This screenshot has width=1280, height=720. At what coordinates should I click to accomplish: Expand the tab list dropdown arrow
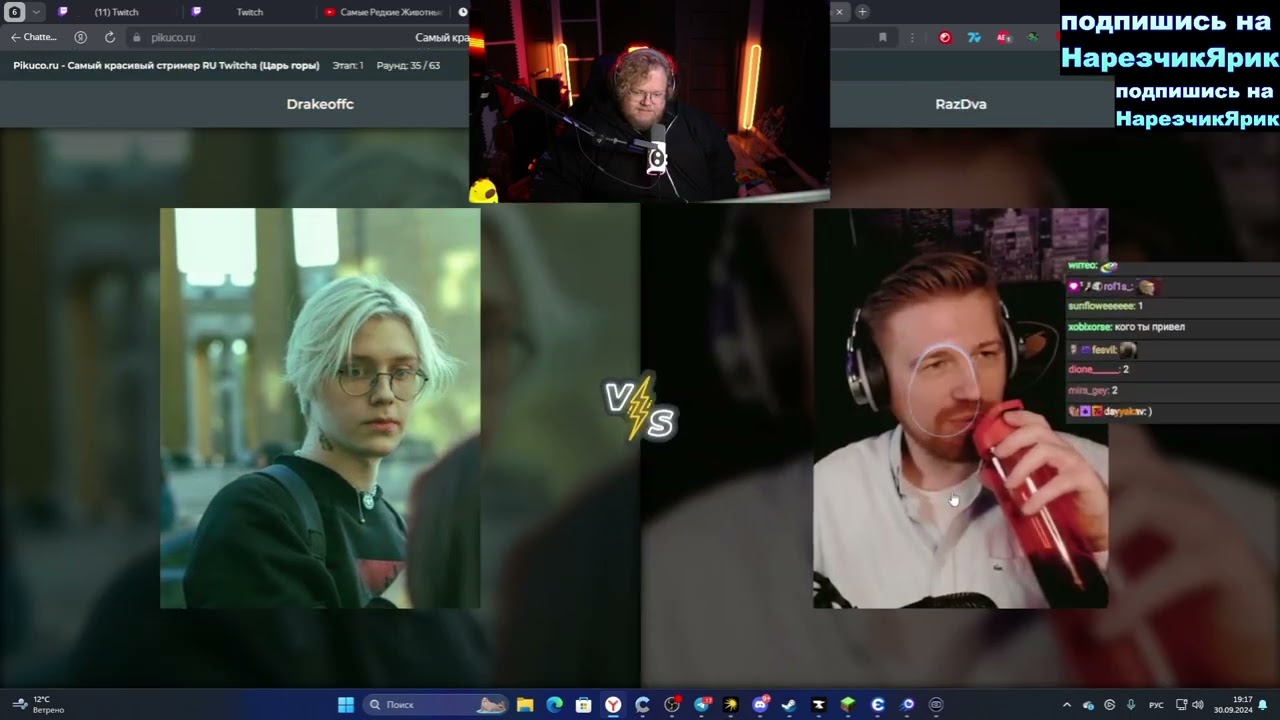[37, 12]
